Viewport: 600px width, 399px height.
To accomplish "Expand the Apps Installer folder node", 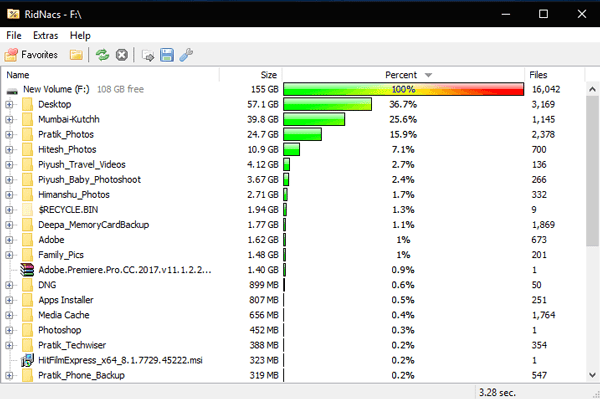I will pos(9,300).
